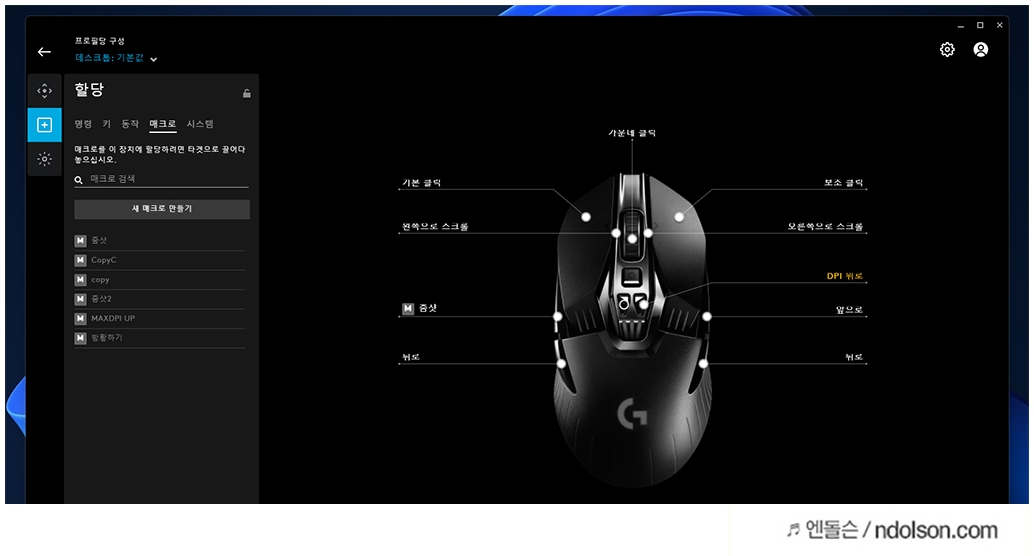Click the 왼쪽으로 스크롤 assignment label
The width and height of the screenshot is (1034, 556).
click(x=435, y=226)
